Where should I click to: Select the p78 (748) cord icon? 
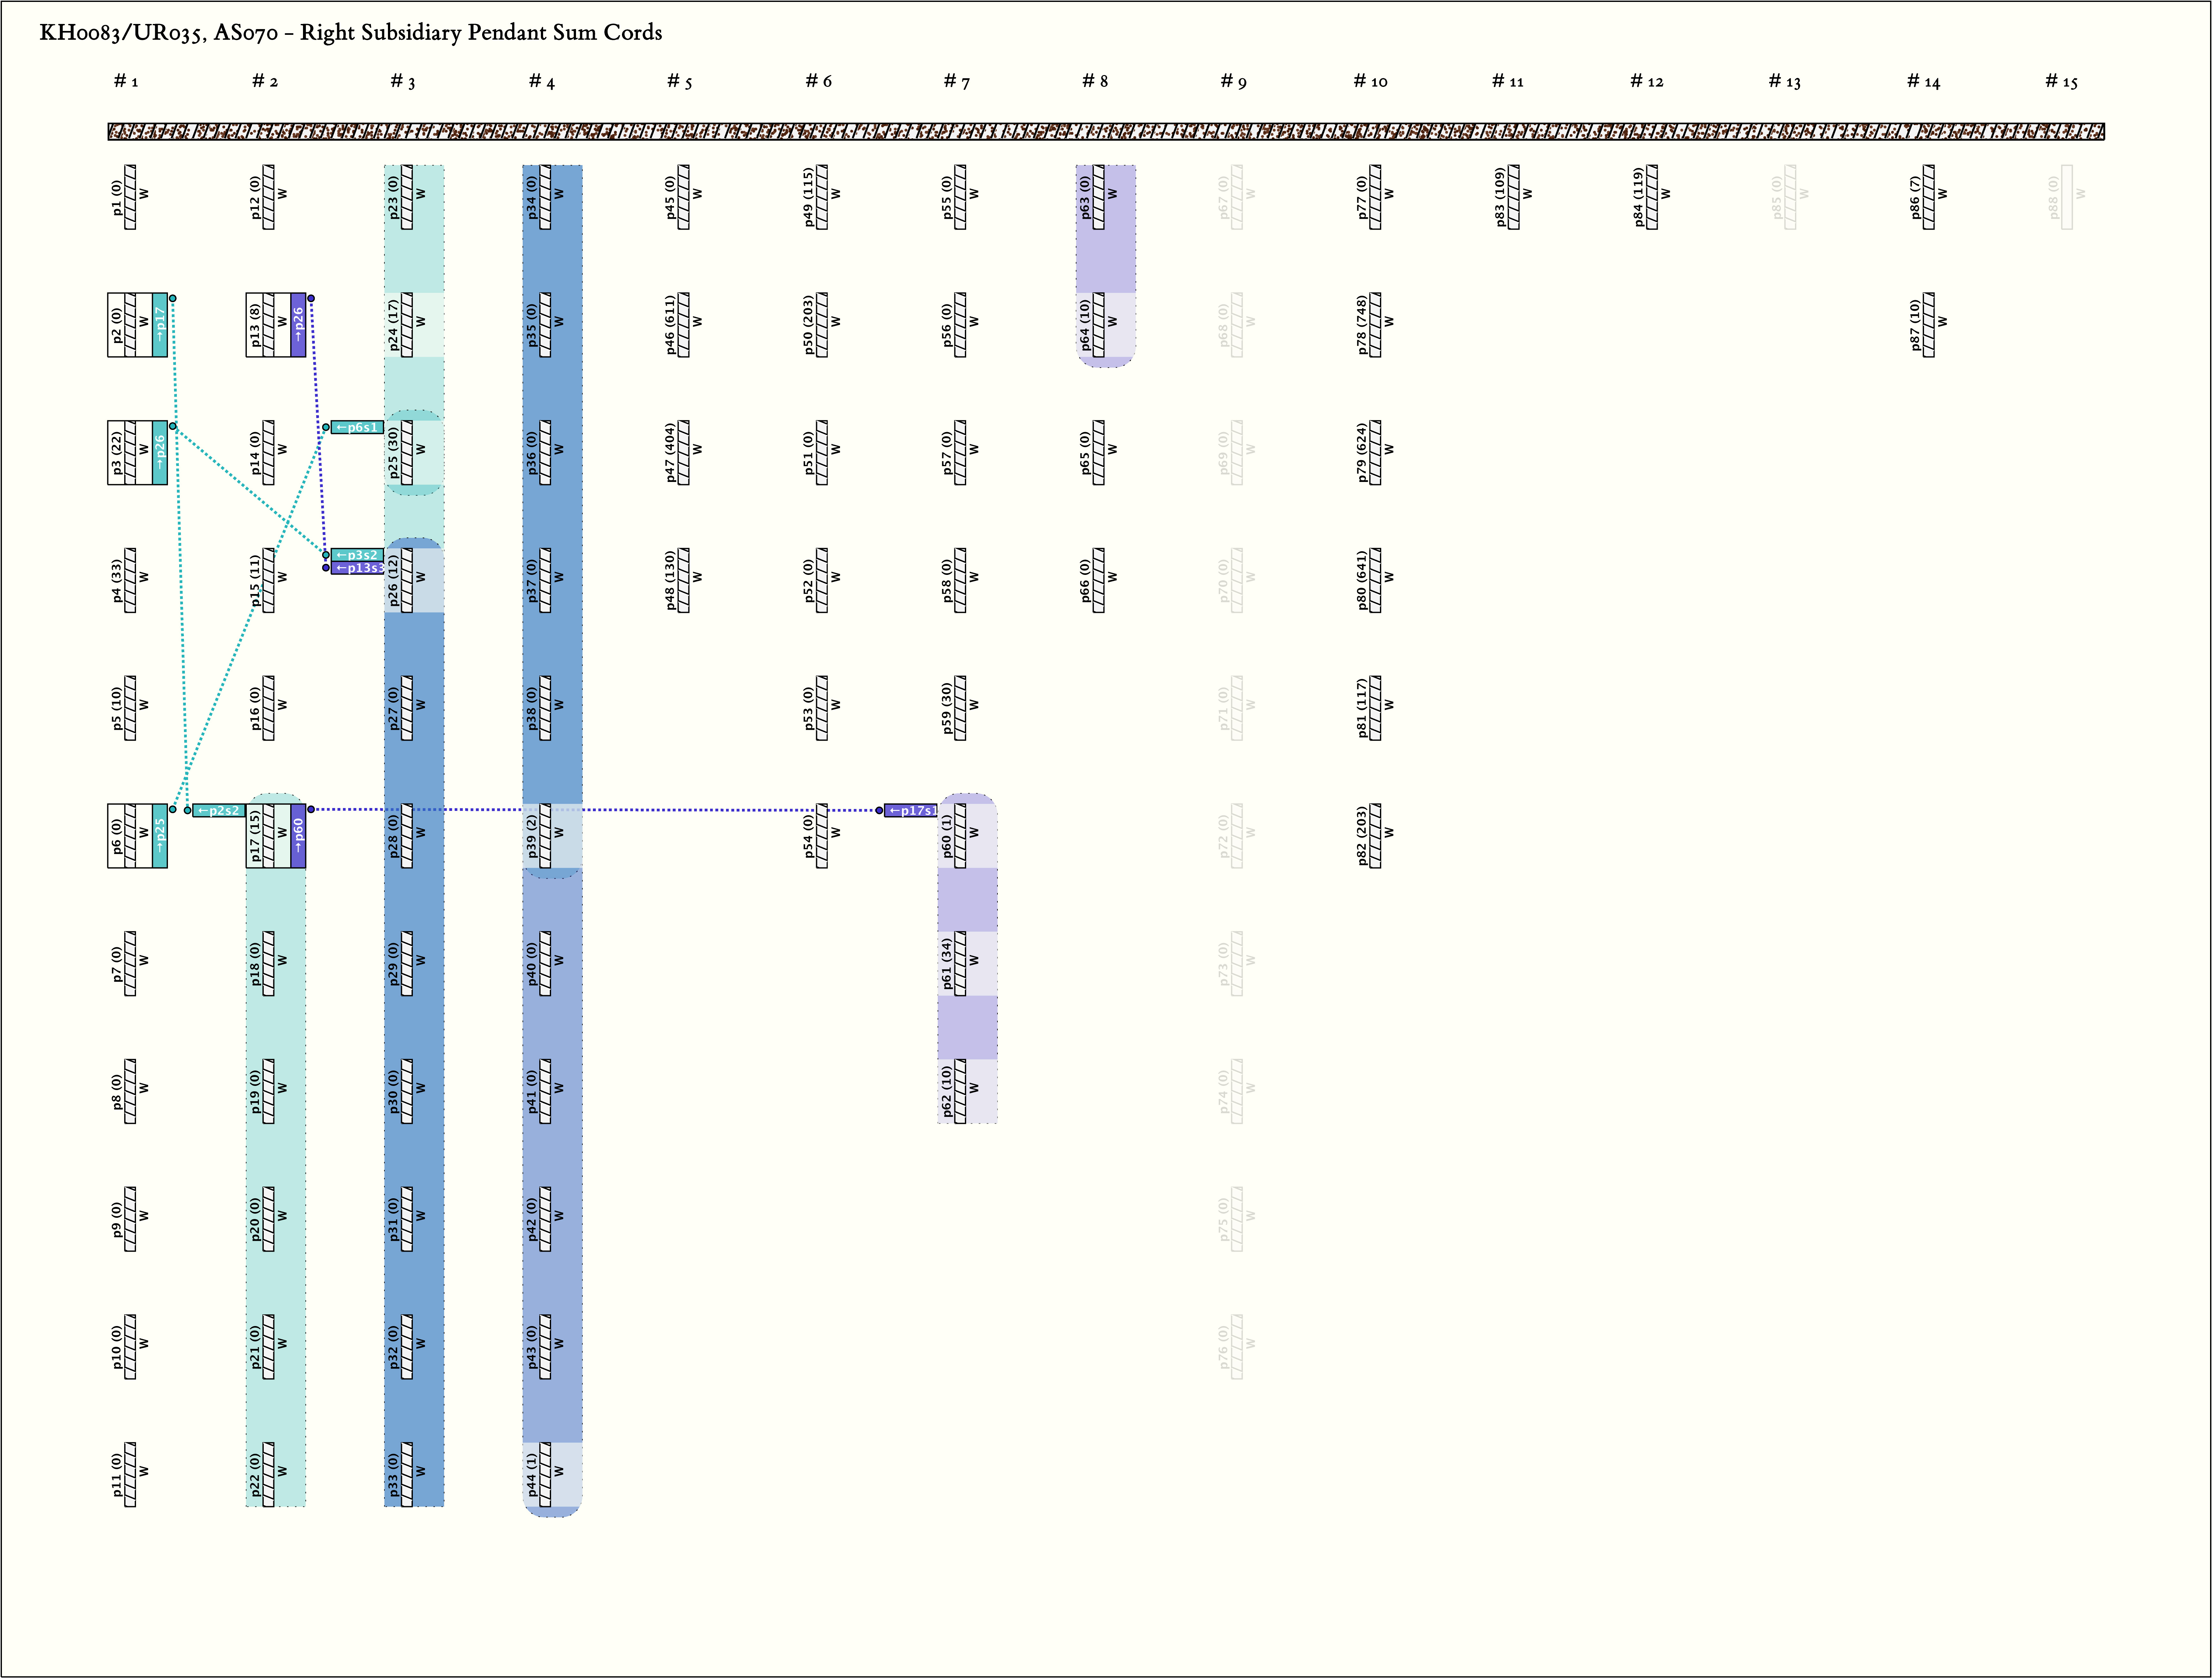click(1375, 325)
